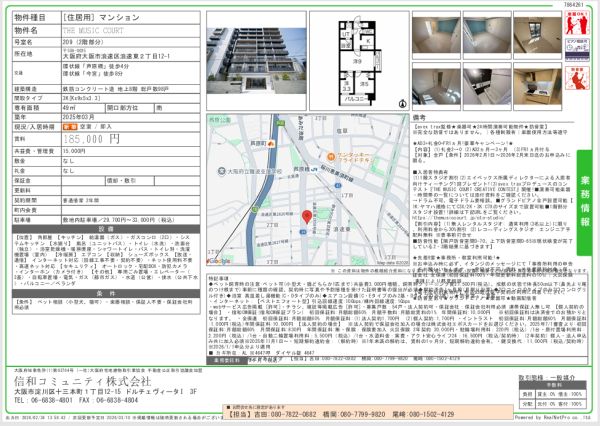This screenshot has width=600, height=426.
Task: Click the 塩草 district label on the map
Action: pyautogui.click(x=342, y=131)
